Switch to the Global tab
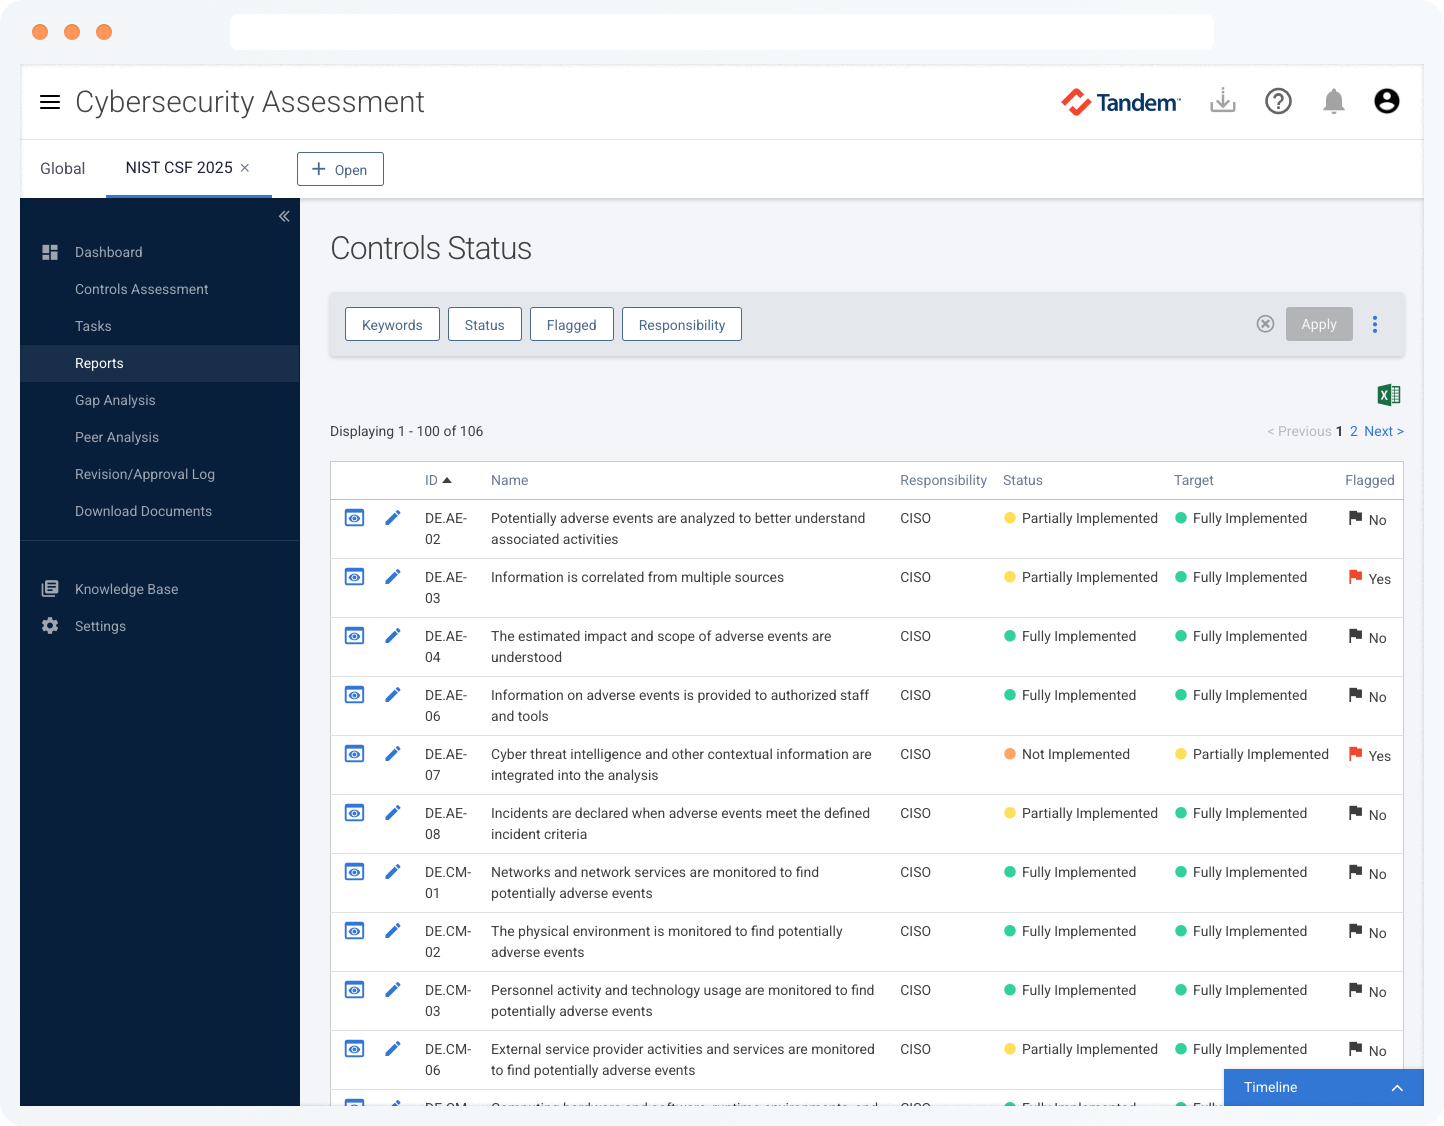The image size is (1444, 1126). point(62,168)
